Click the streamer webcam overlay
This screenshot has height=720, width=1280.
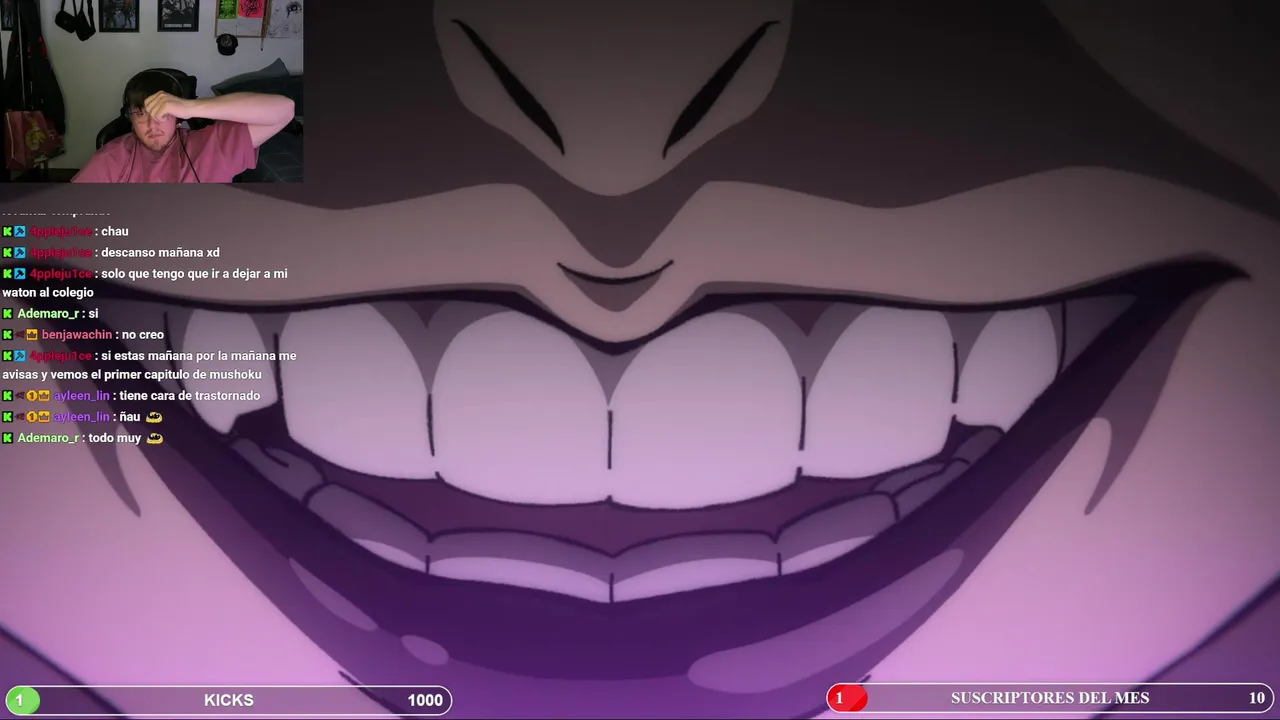151,91
